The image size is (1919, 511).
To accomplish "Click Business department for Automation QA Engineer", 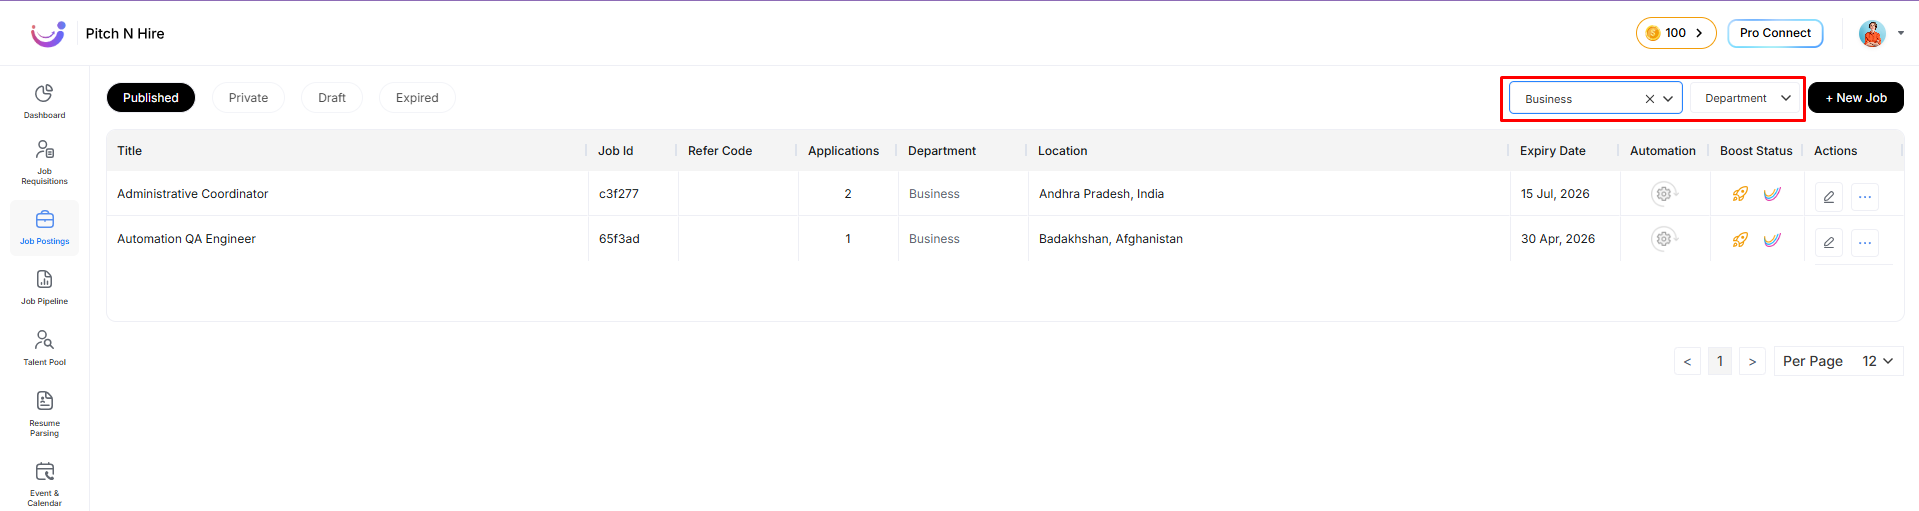I will point(934,239).
